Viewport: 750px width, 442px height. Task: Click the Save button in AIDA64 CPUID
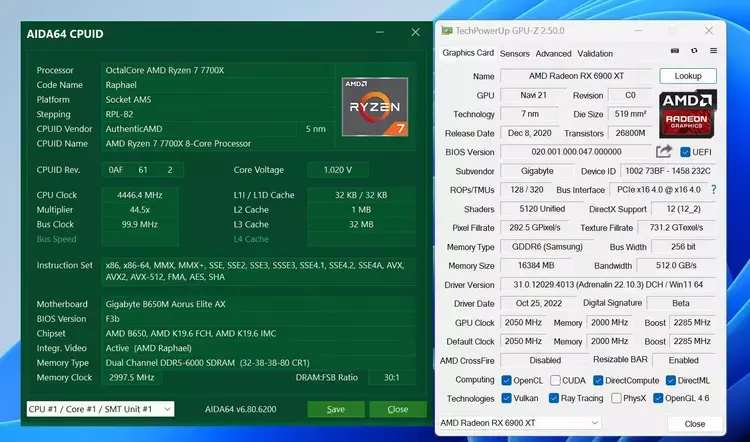coord(336,409)
